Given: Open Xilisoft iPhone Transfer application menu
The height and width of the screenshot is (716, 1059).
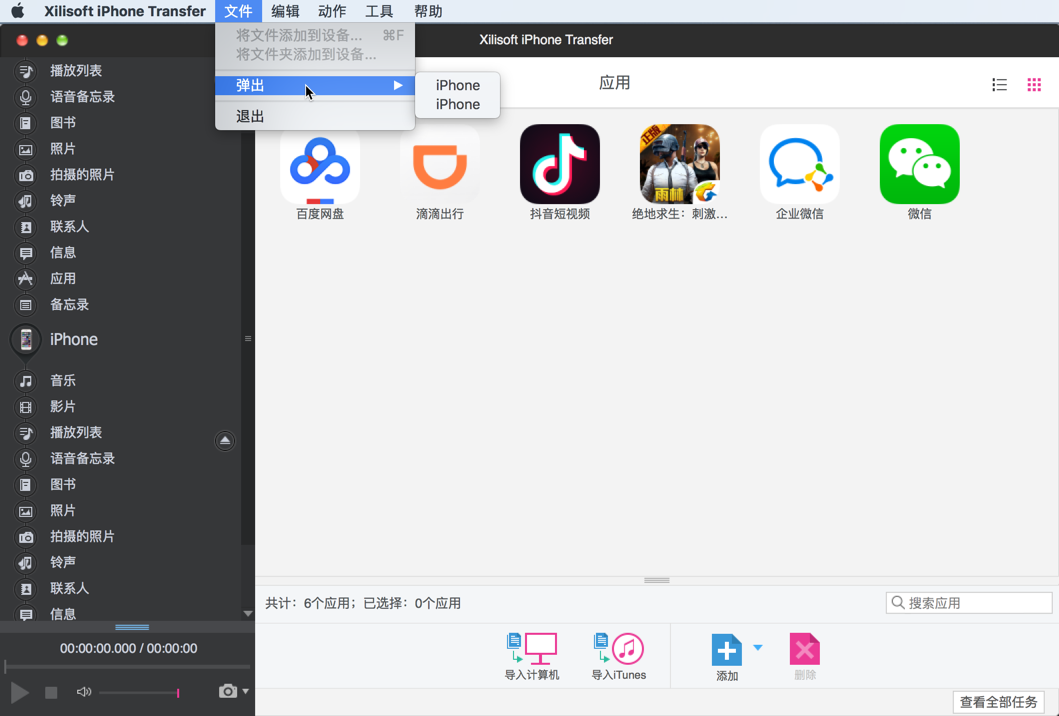Looking at the screenshot, I should coord(125,11).
